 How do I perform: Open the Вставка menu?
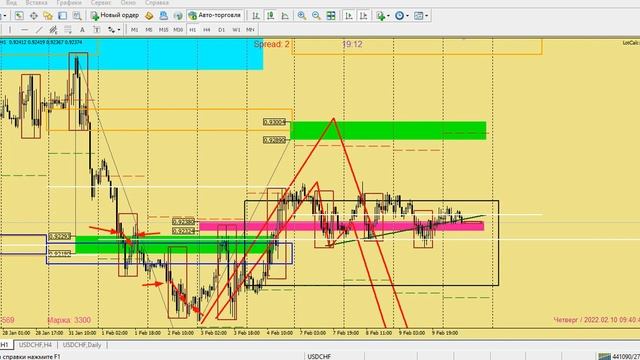pos(36,2)
